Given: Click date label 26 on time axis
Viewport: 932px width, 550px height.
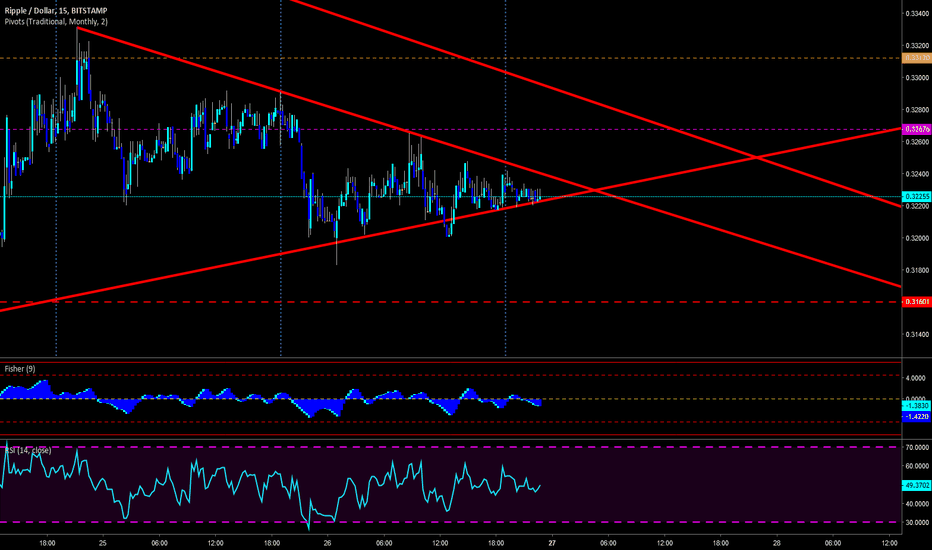Looking at the screenshot, I should (328, 543).
